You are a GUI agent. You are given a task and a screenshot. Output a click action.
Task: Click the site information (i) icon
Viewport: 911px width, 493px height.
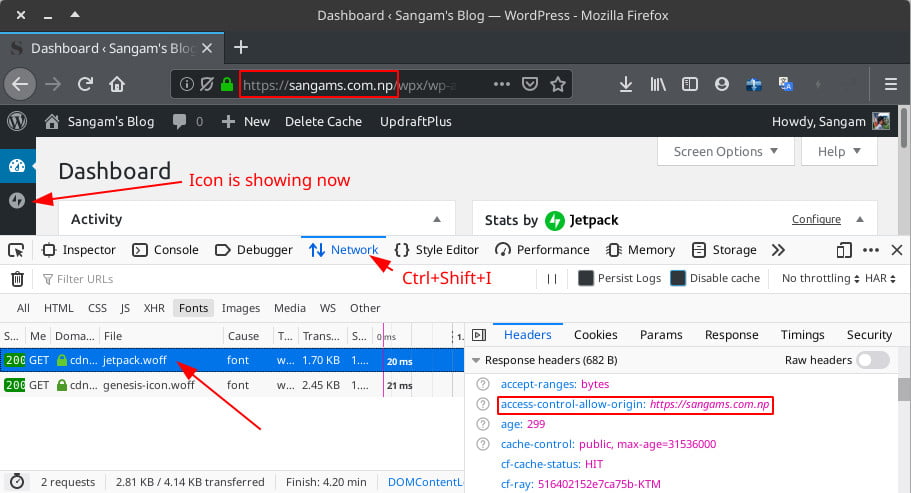(x=186, y=85)
